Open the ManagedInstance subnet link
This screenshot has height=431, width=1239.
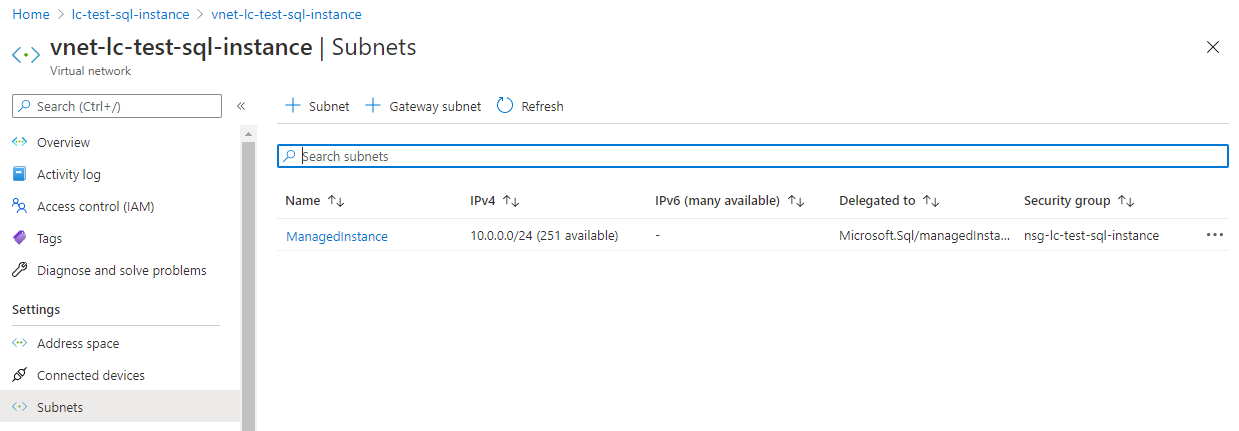(337, 236)
